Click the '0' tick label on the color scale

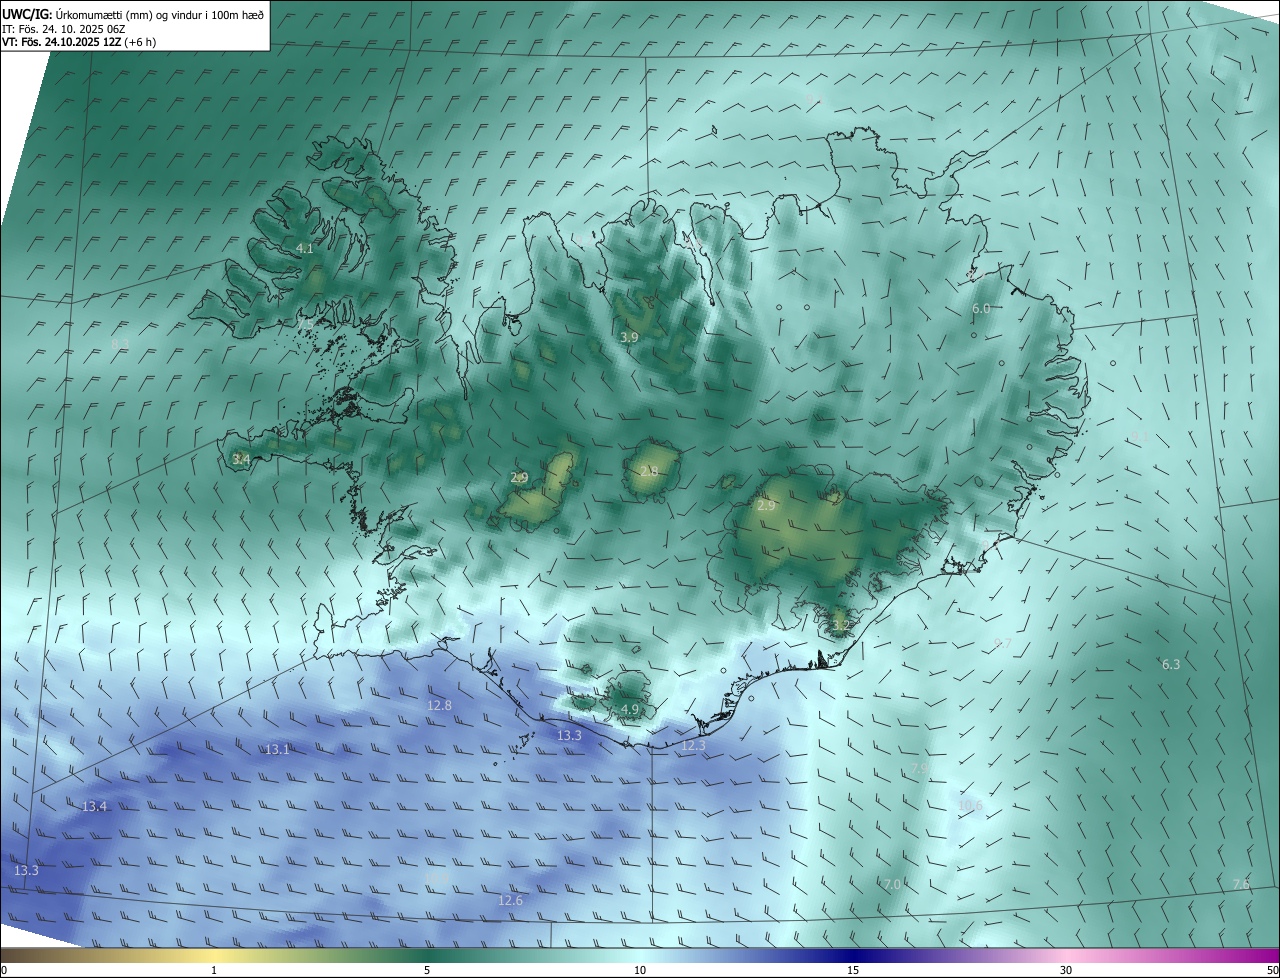(x=4, y=970)
